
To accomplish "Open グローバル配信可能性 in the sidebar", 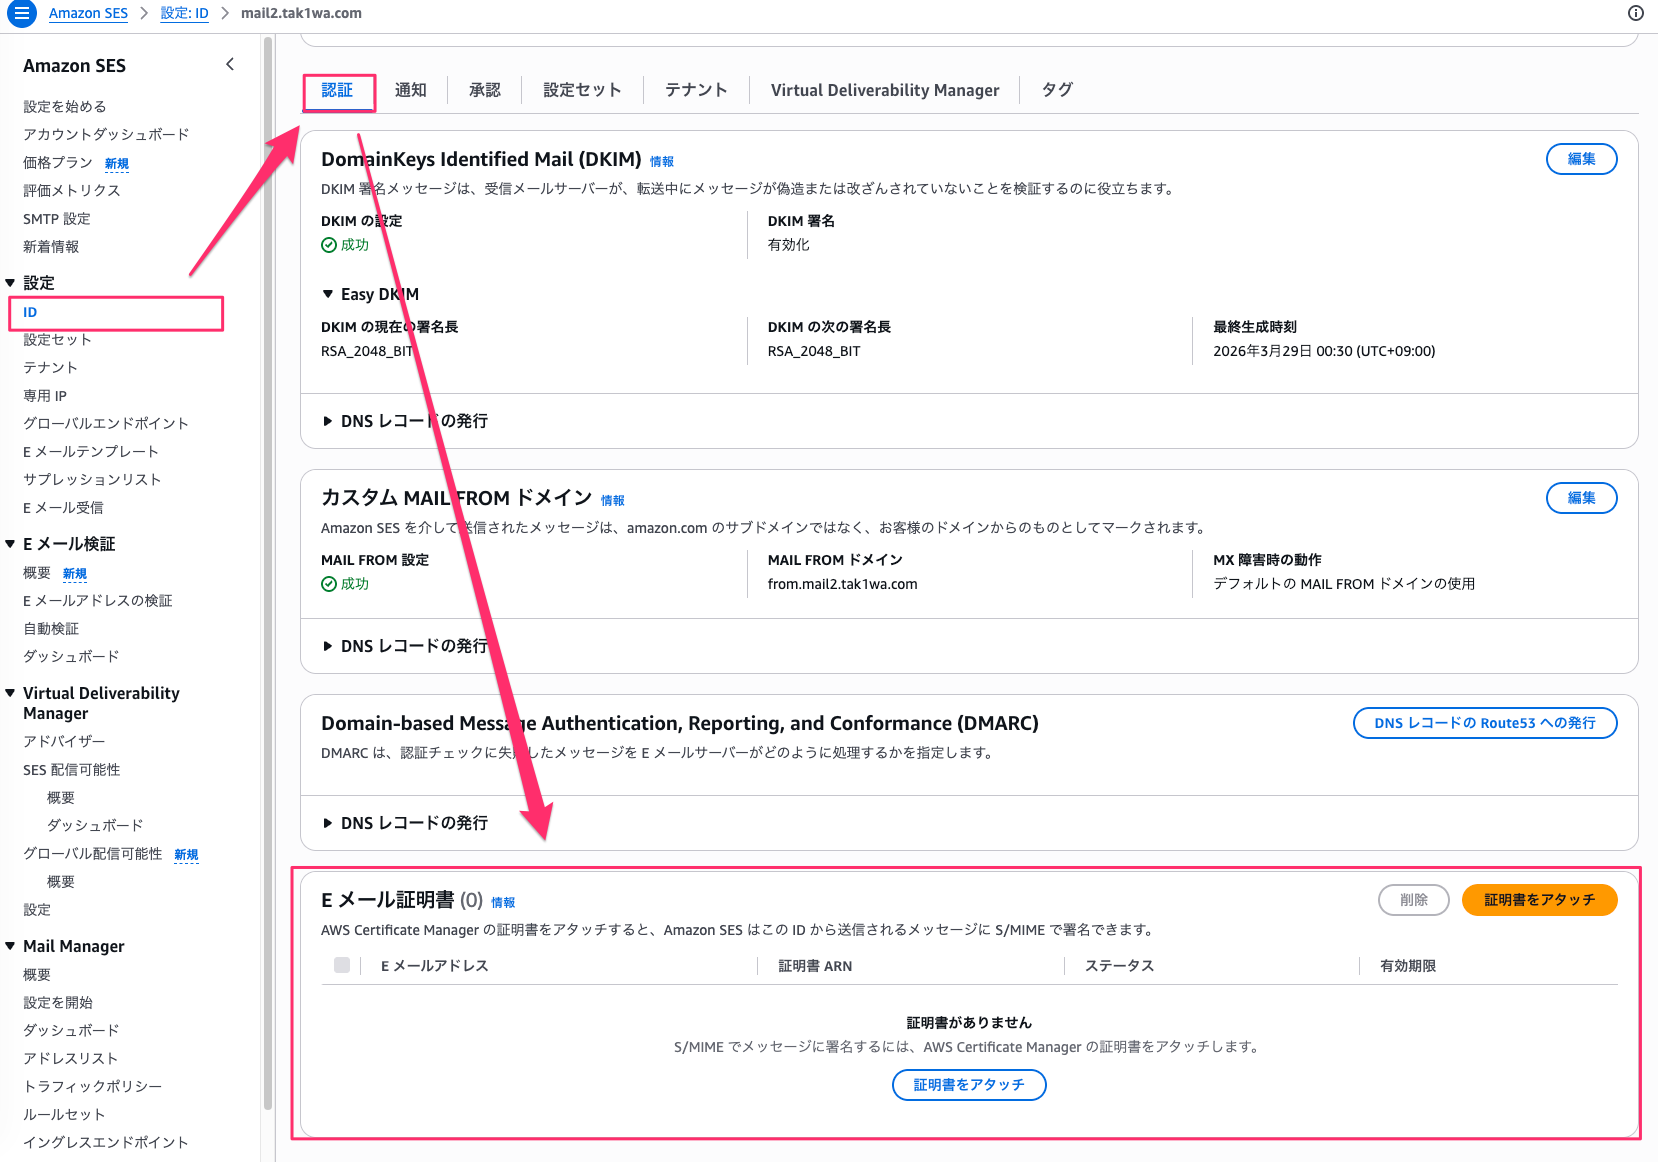I will 92,853.
